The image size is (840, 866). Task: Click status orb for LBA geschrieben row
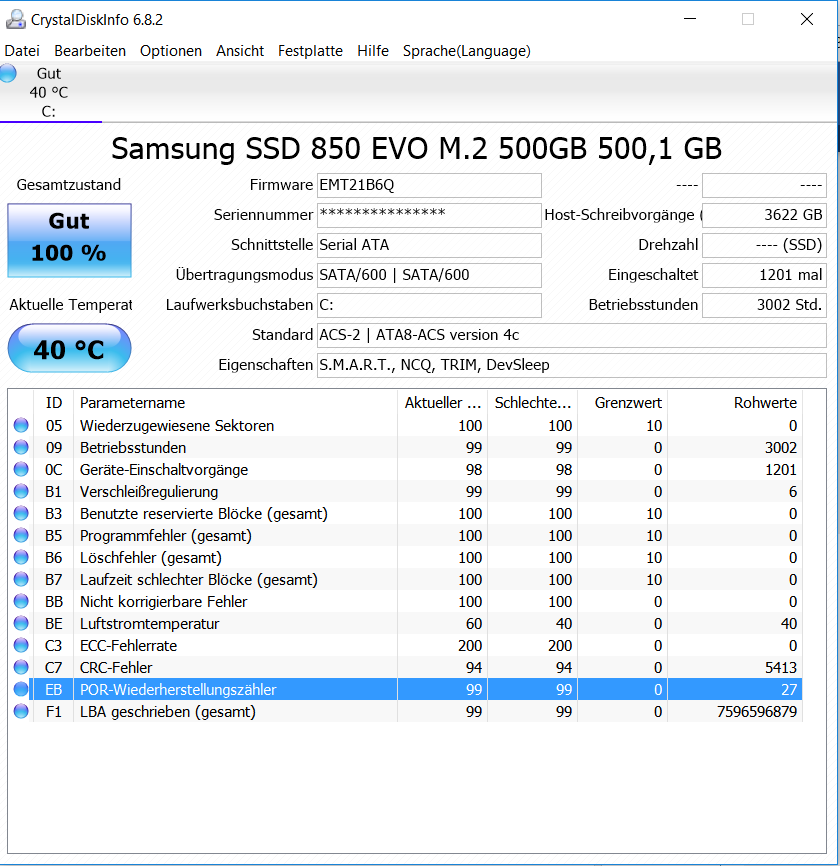[x=21, y=711]
